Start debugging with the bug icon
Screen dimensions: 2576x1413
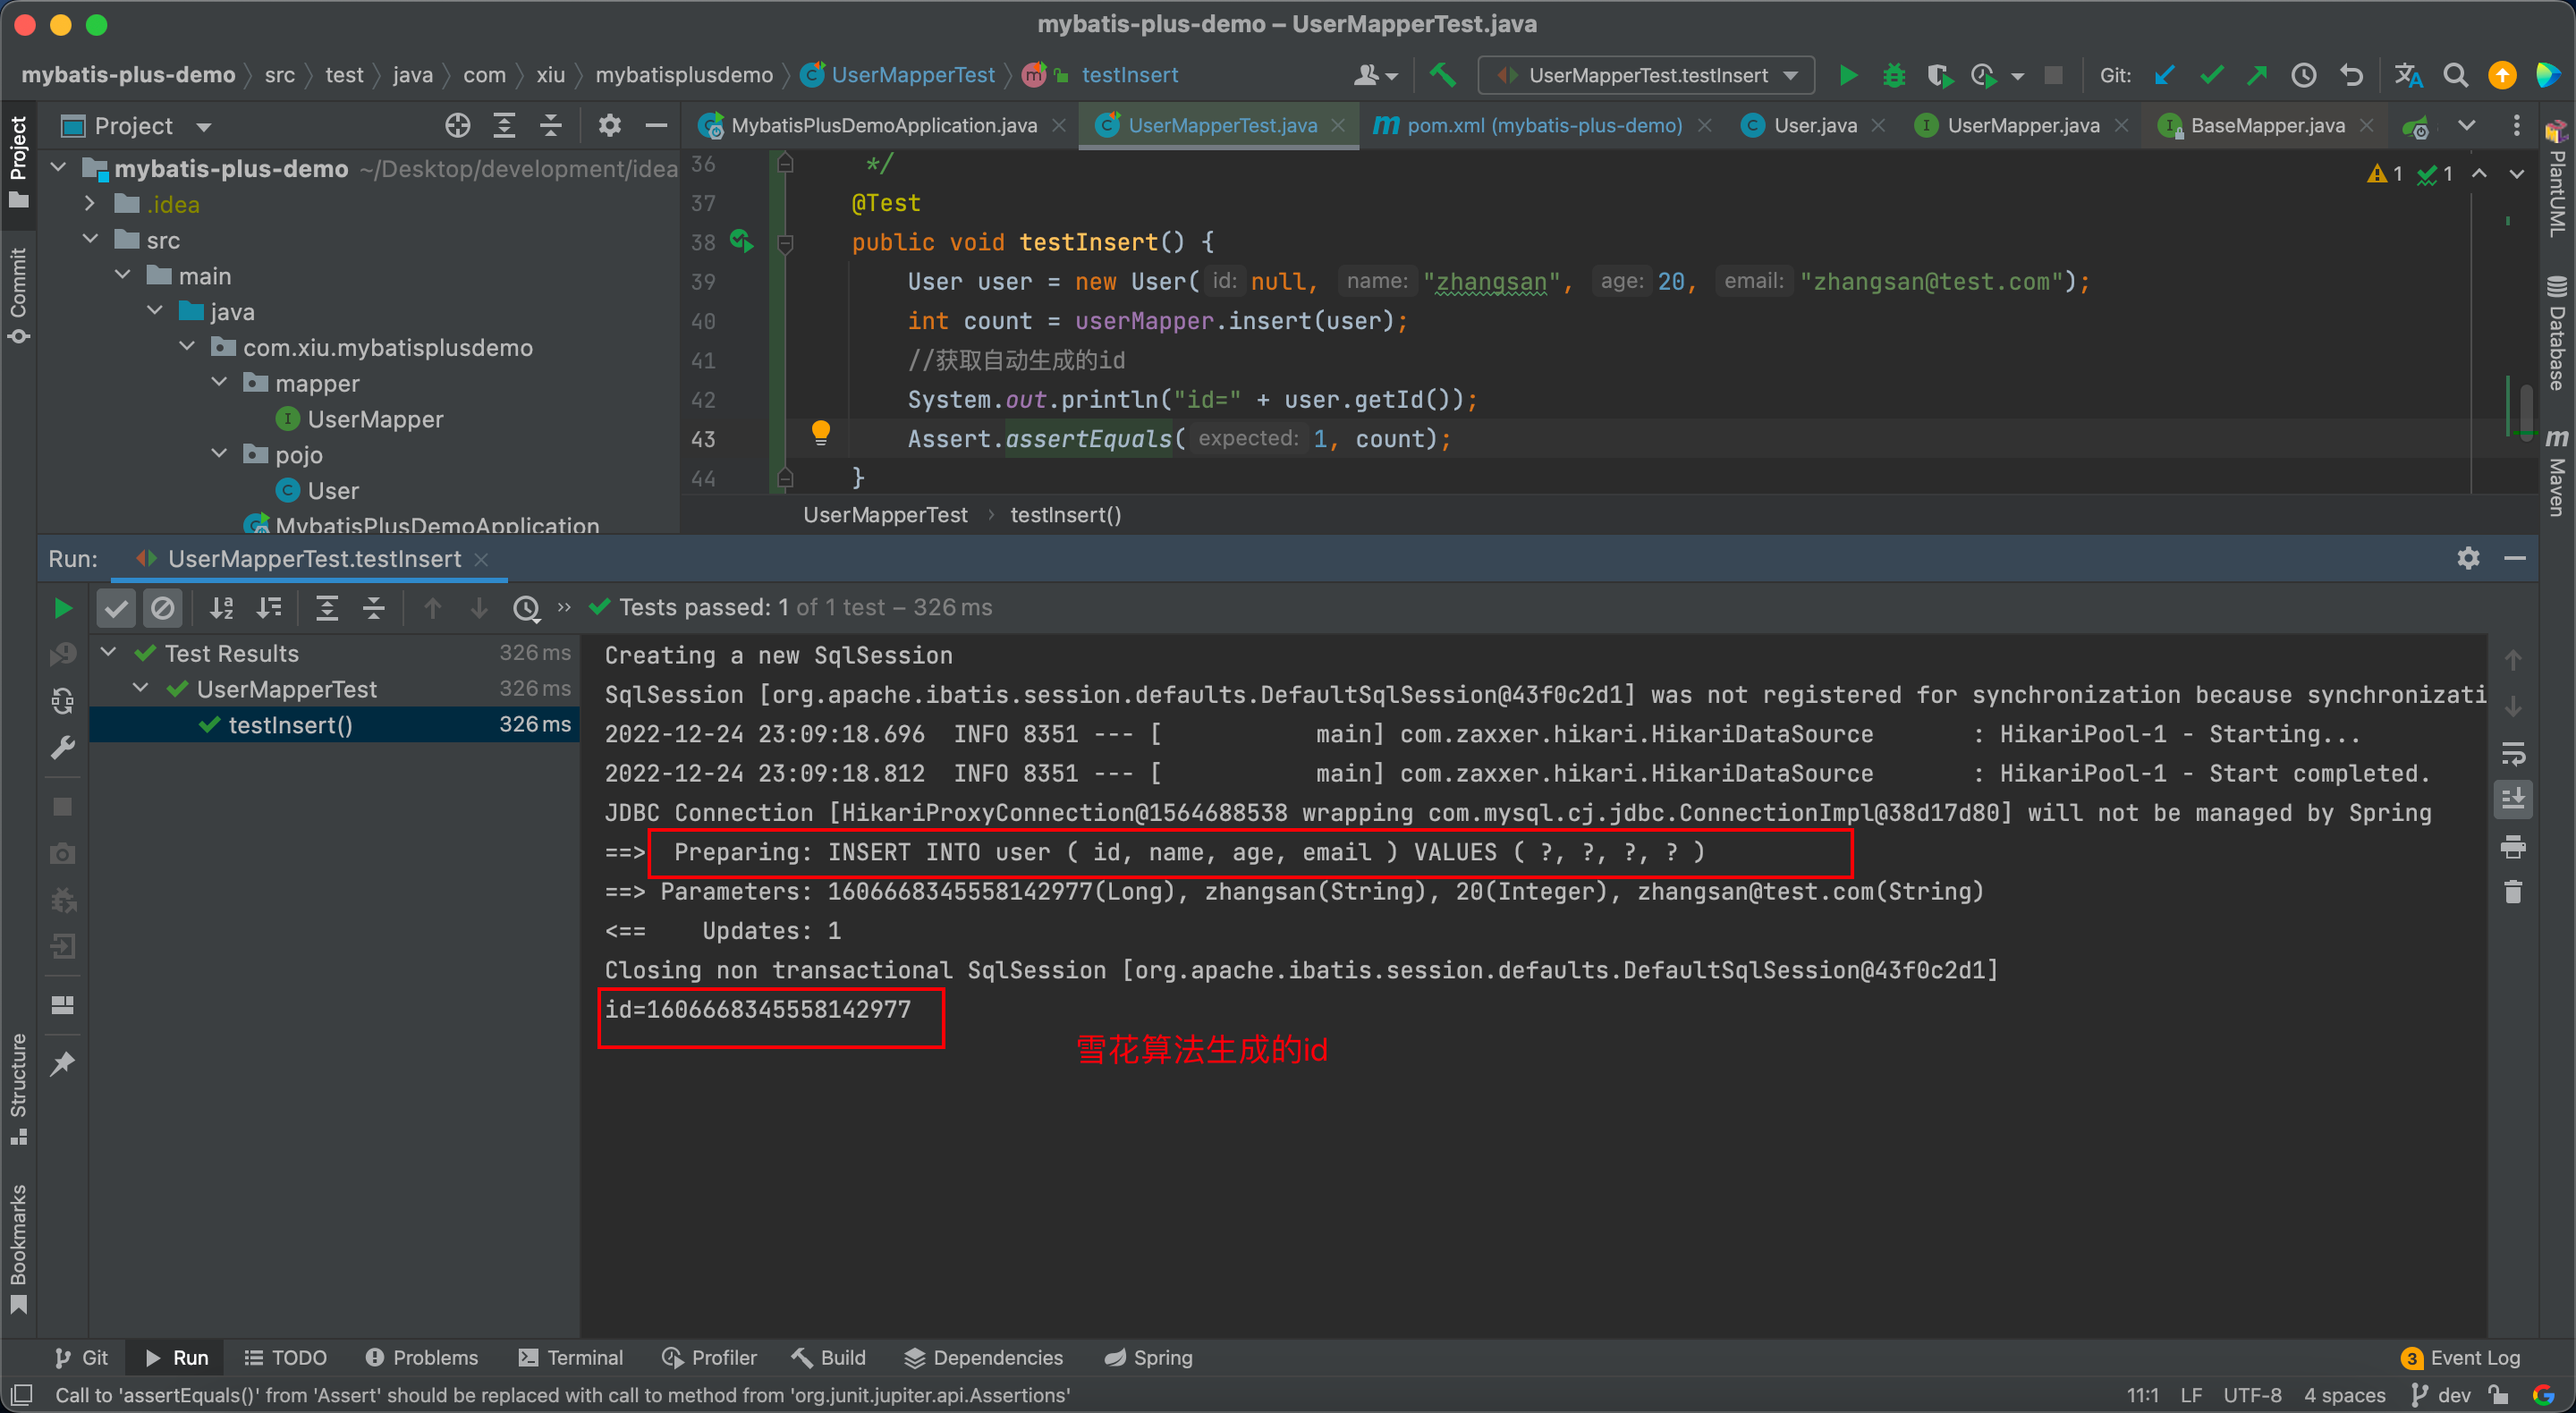coord(1894,75)
